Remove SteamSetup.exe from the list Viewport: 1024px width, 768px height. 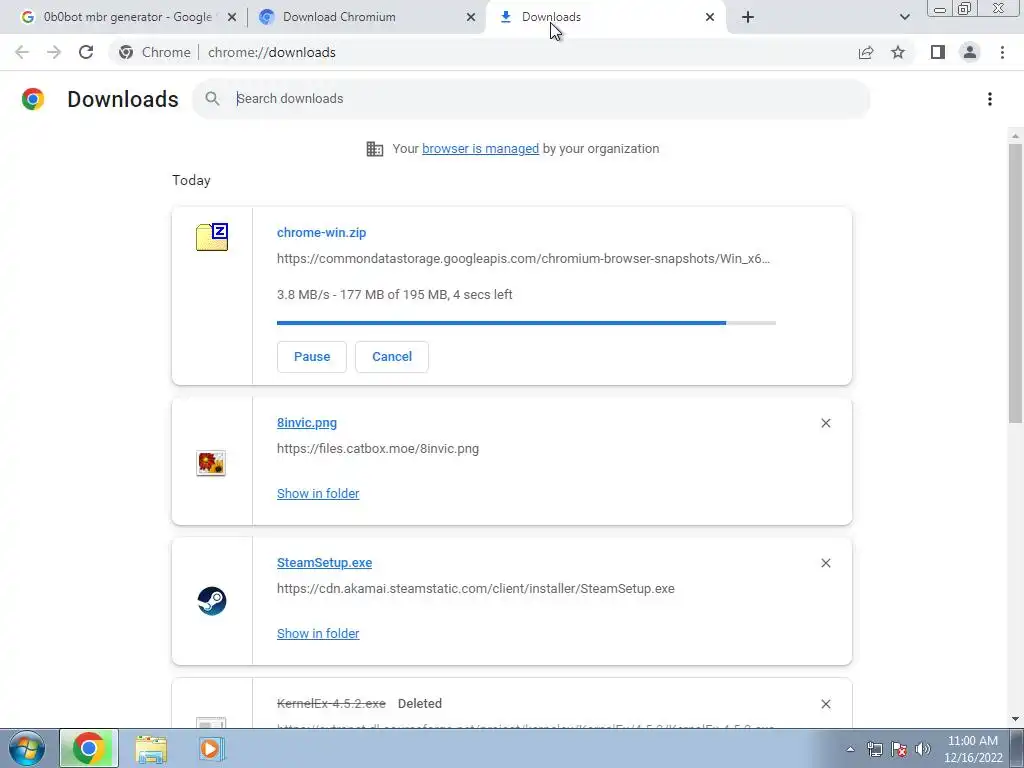tap(825, 563)
